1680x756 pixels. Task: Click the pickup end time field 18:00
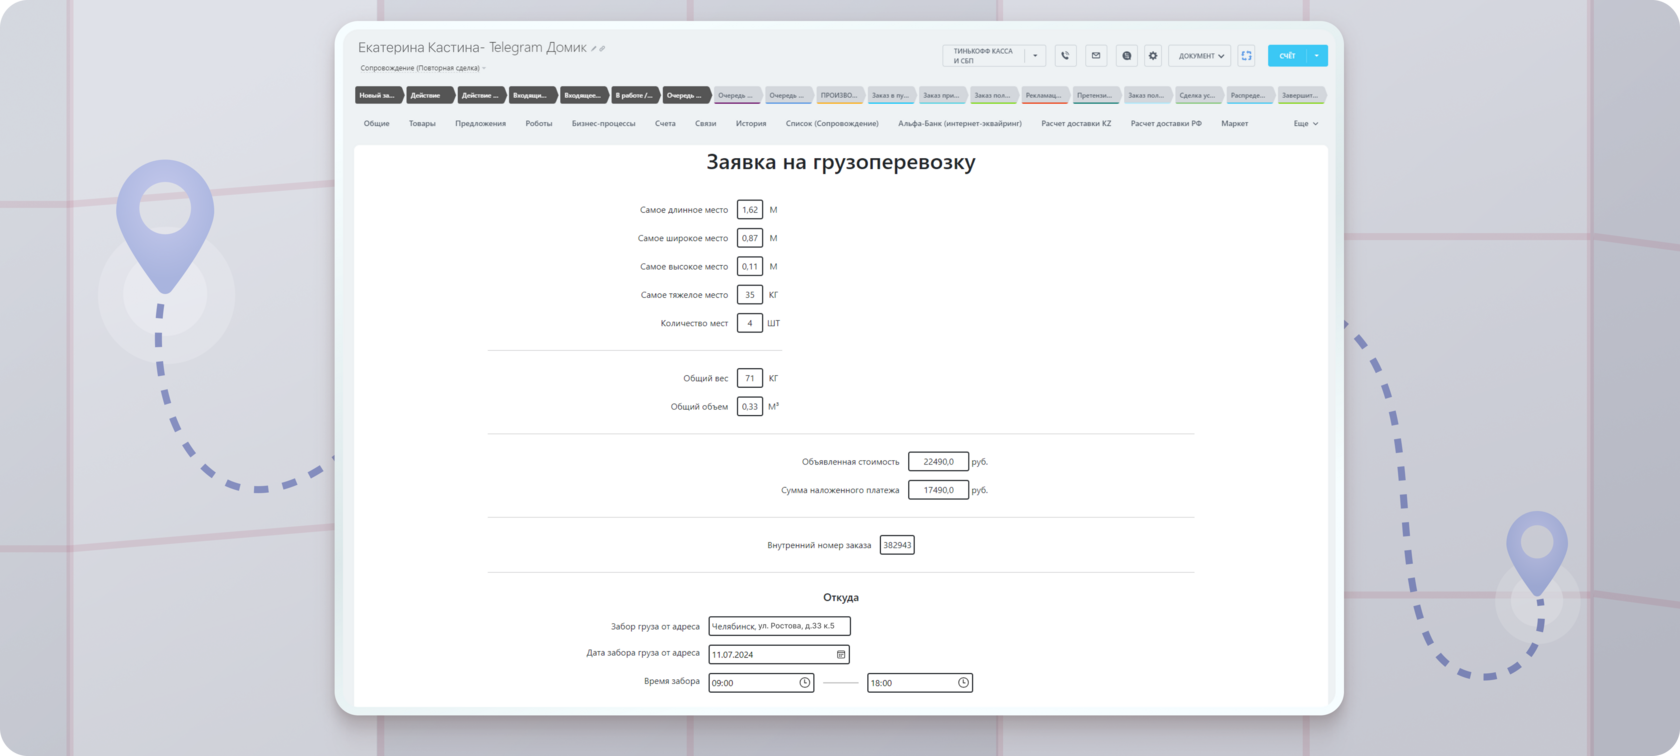click(x=920, y=683)
